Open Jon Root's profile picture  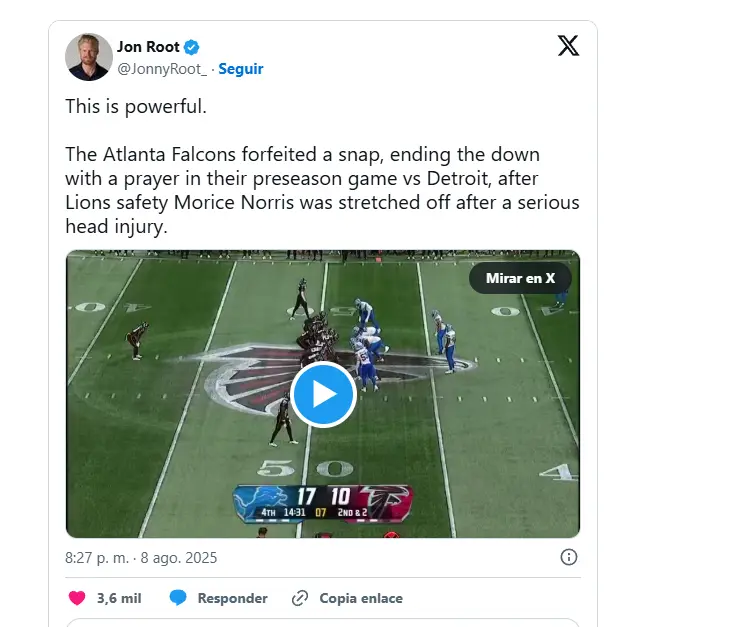(89, 57)
